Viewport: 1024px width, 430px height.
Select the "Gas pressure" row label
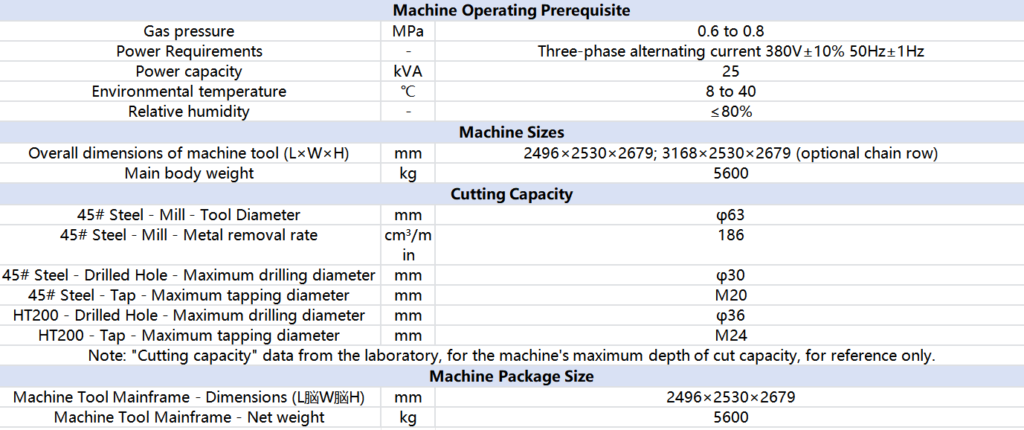click(x=189, y=31)
